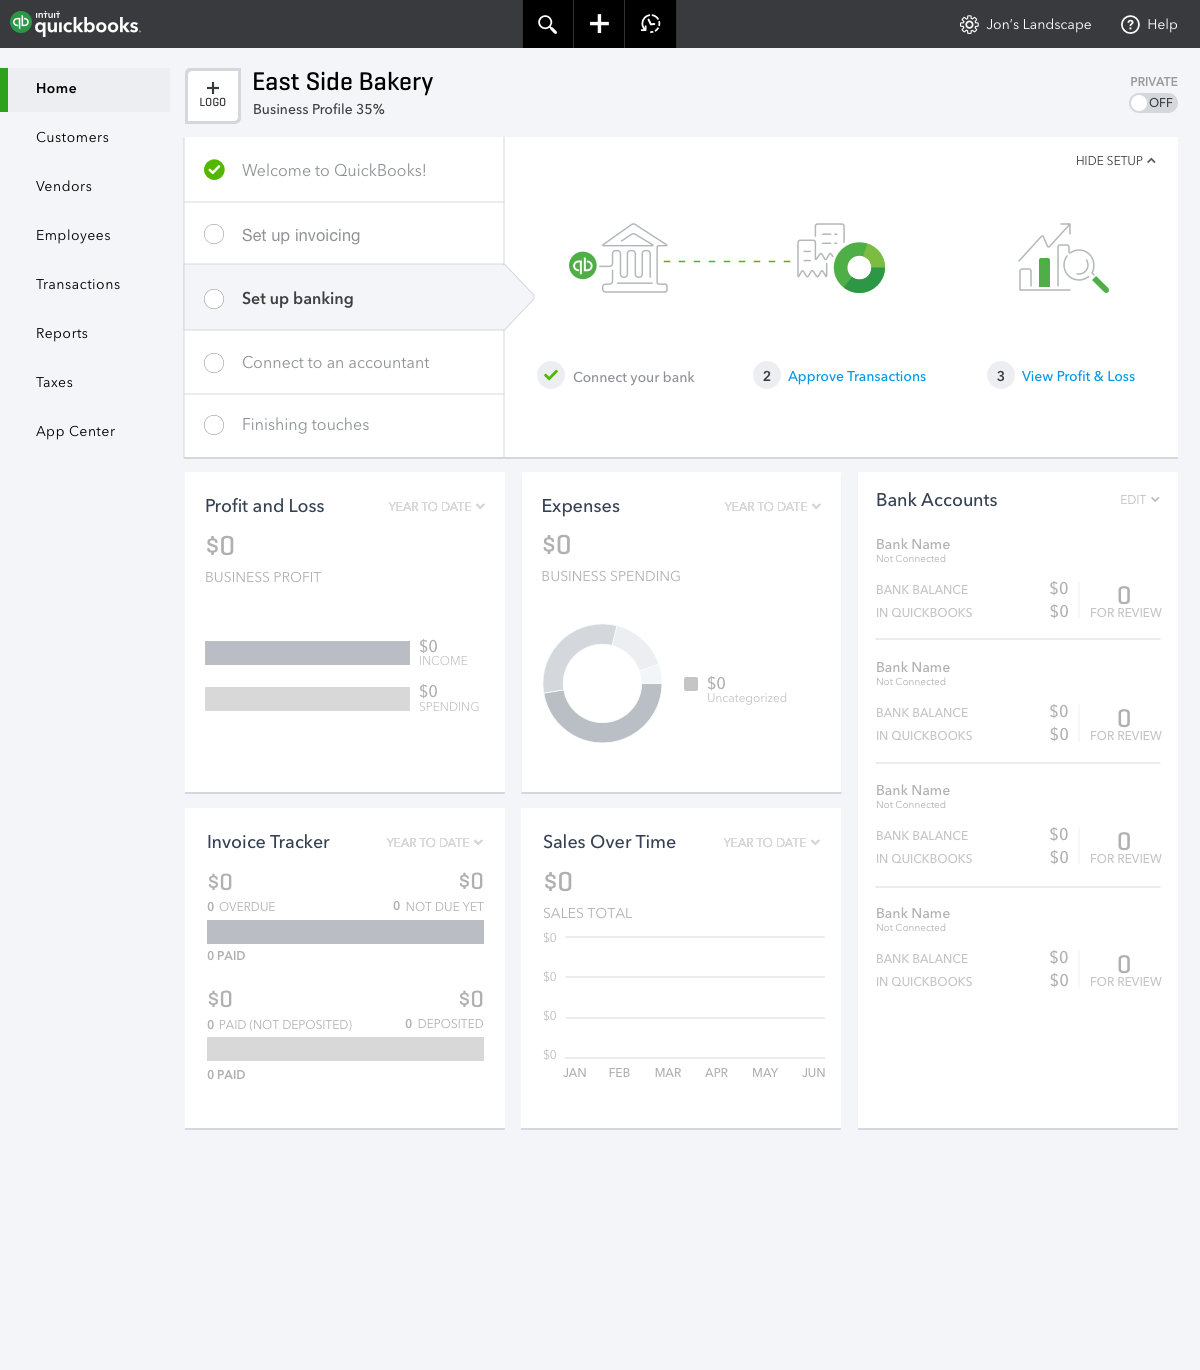Click the SALES TOTAL label
The height and width of the screenshot is (1370, 1200).
point(588,913)
